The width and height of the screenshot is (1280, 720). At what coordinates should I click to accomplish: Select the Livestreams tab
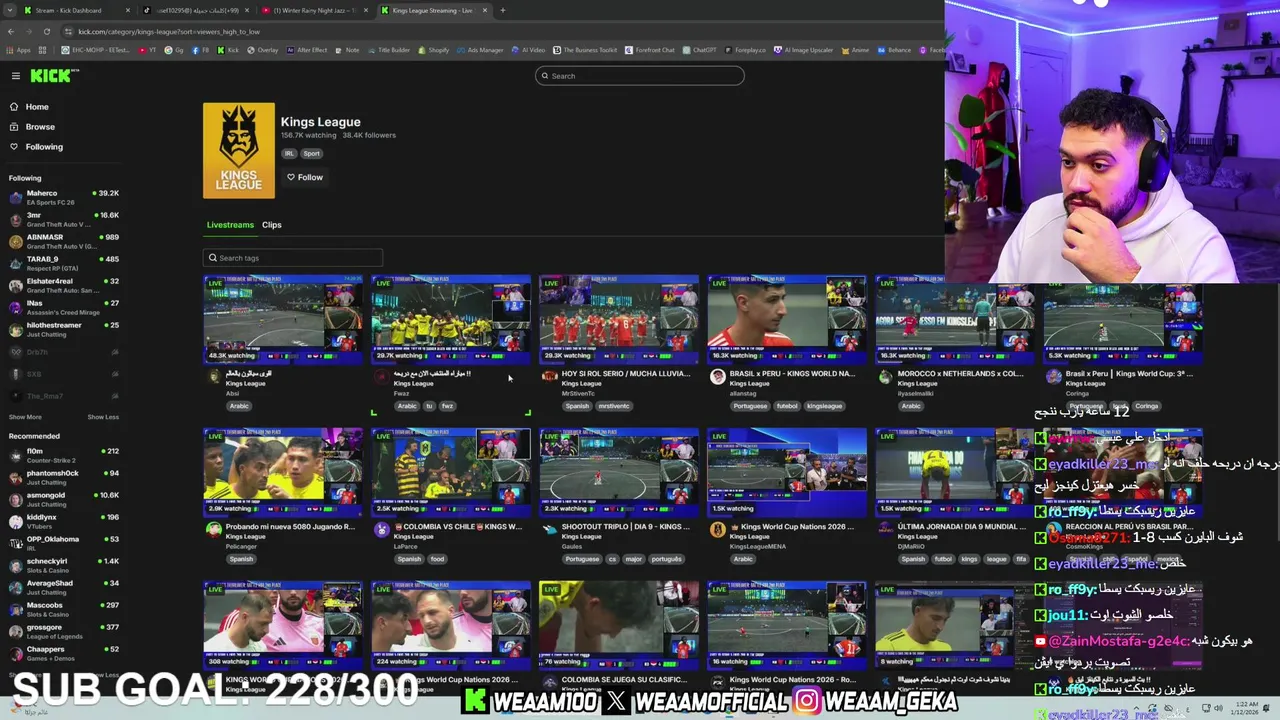click(x=230, y=225)
